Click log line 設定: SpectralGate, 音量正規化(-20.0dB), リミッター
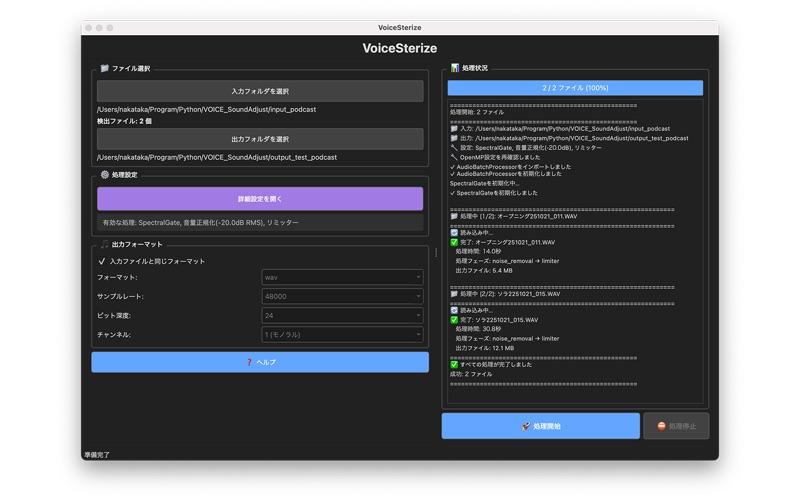 coord(531,147)
